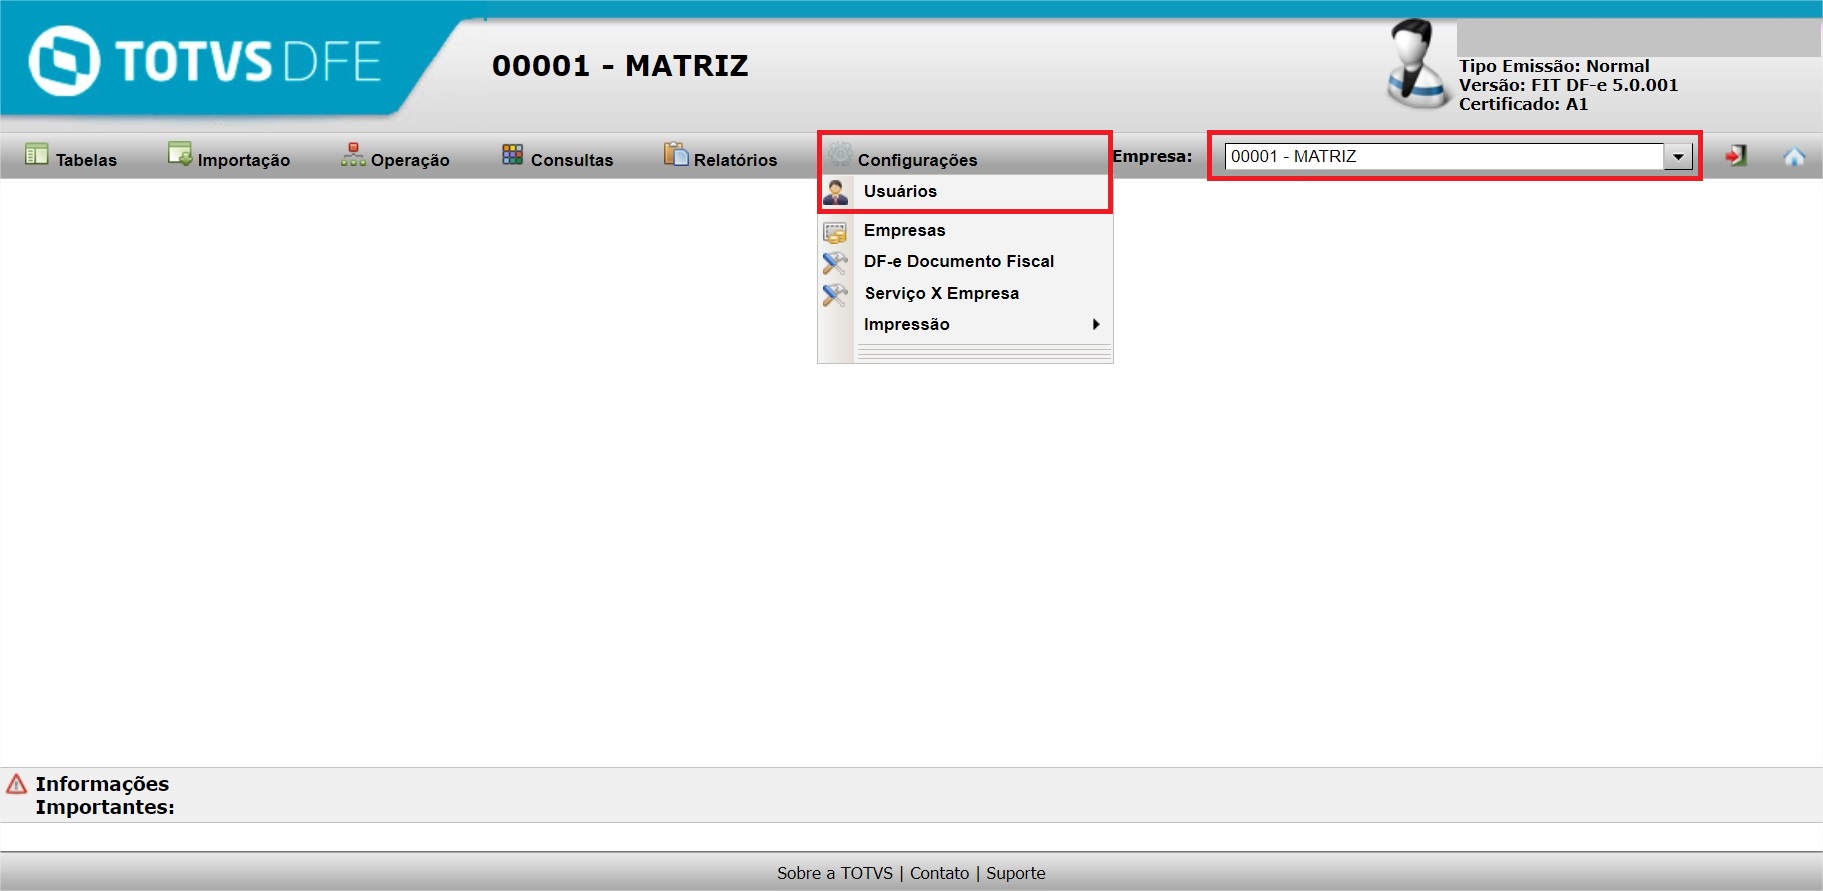Click the Importação import icon
The image size is (1823, 891).
pos(180,154)
